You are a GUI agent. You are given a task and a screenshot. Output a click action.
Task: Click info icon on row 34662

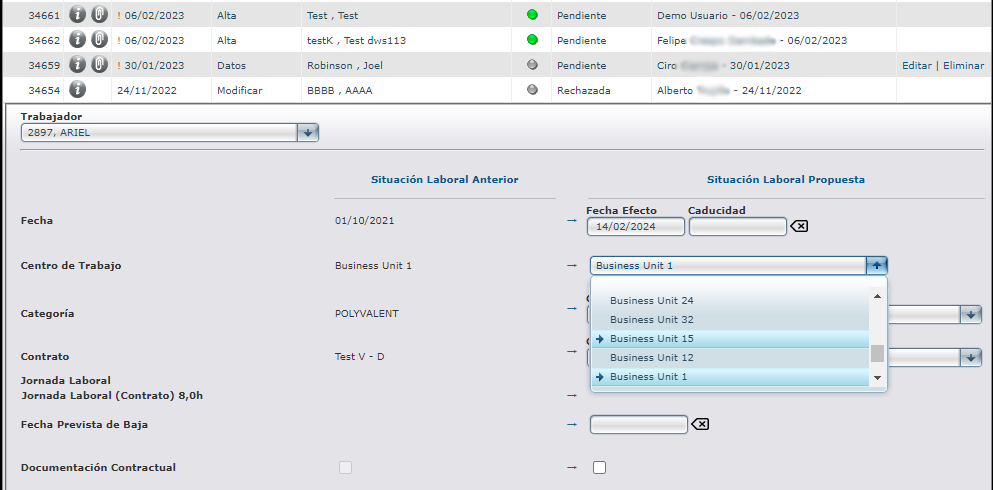pos(77,40)
